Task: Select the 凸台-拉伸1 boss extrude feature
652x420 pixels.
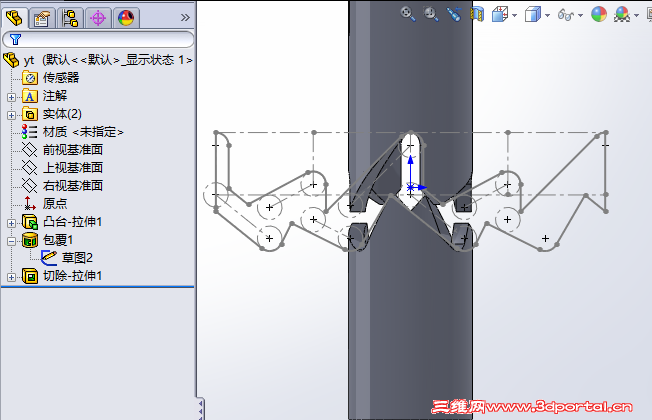Action: pyautogui.click(x=62, y=222)
